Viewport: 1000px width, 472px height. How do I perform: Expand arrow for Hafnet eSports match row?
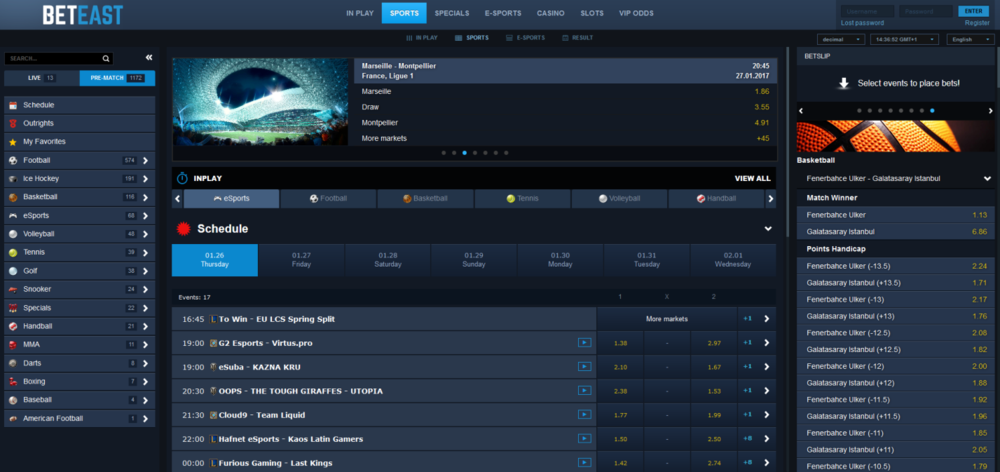pyautogui.click(x=767, y=439)
